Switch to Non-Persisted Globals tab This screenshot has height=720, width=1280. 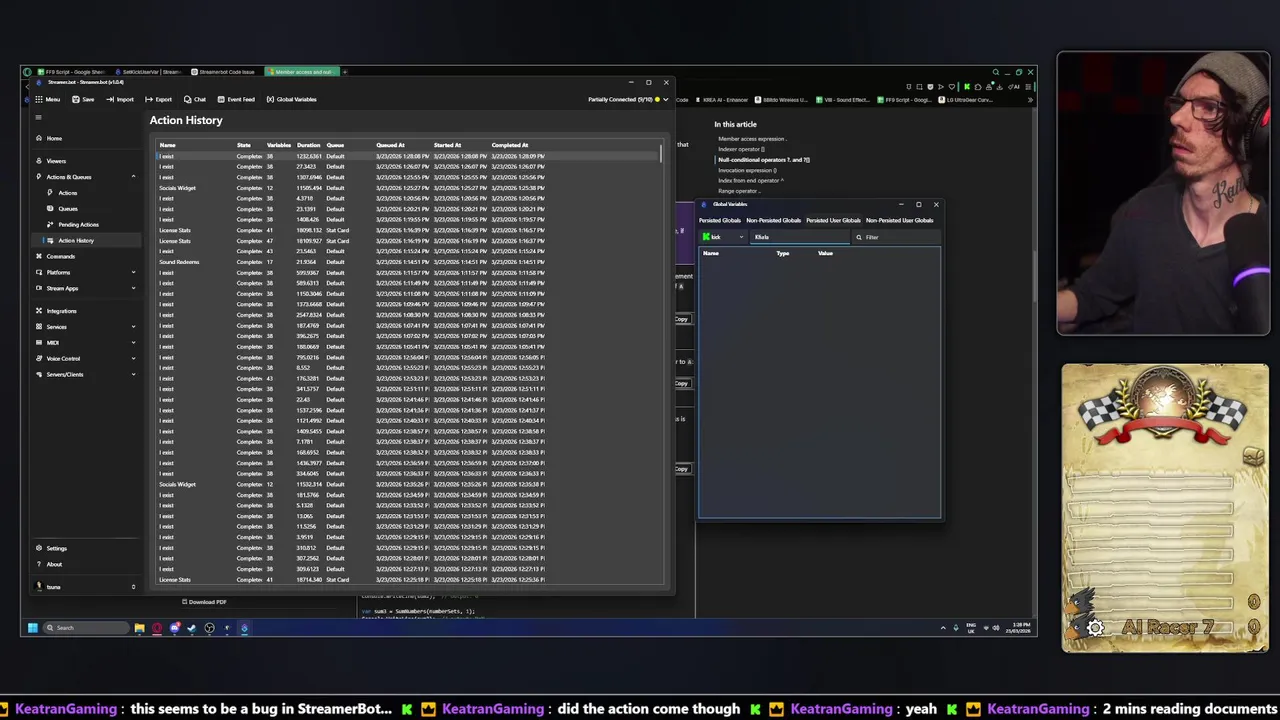tap(773, 220)
